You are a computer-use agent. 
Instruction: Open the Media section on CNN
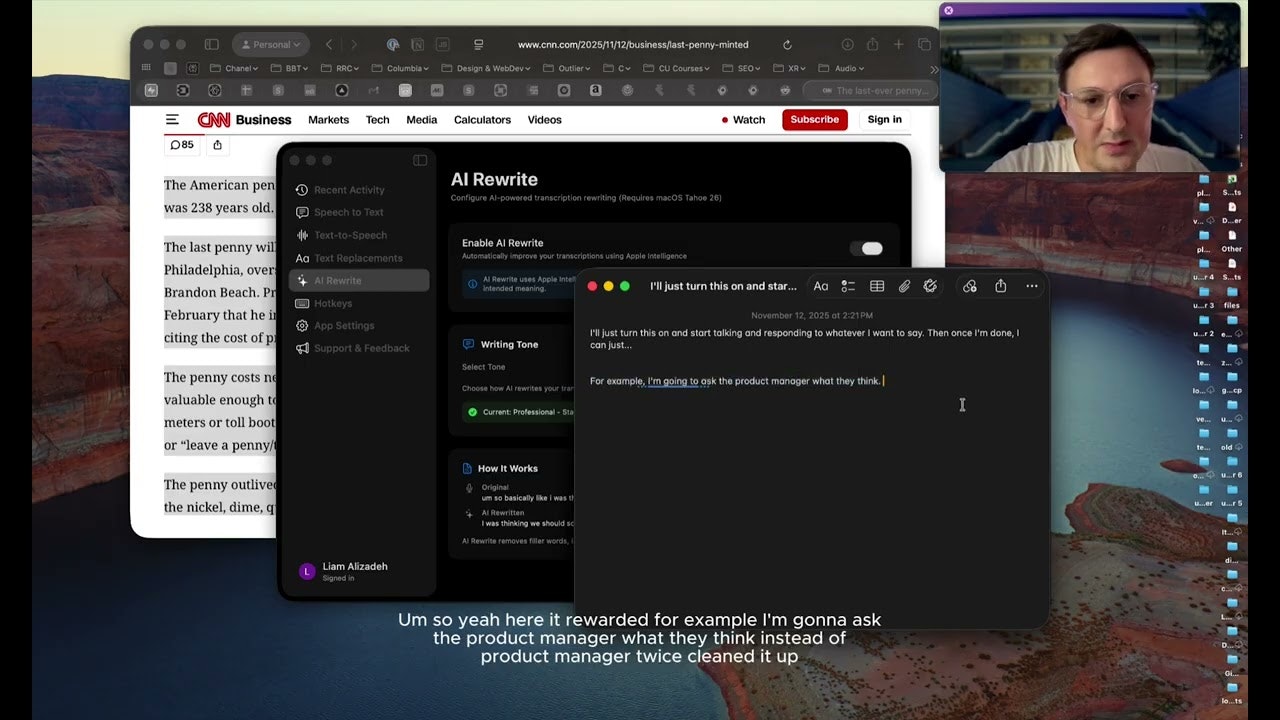(421, 120)
